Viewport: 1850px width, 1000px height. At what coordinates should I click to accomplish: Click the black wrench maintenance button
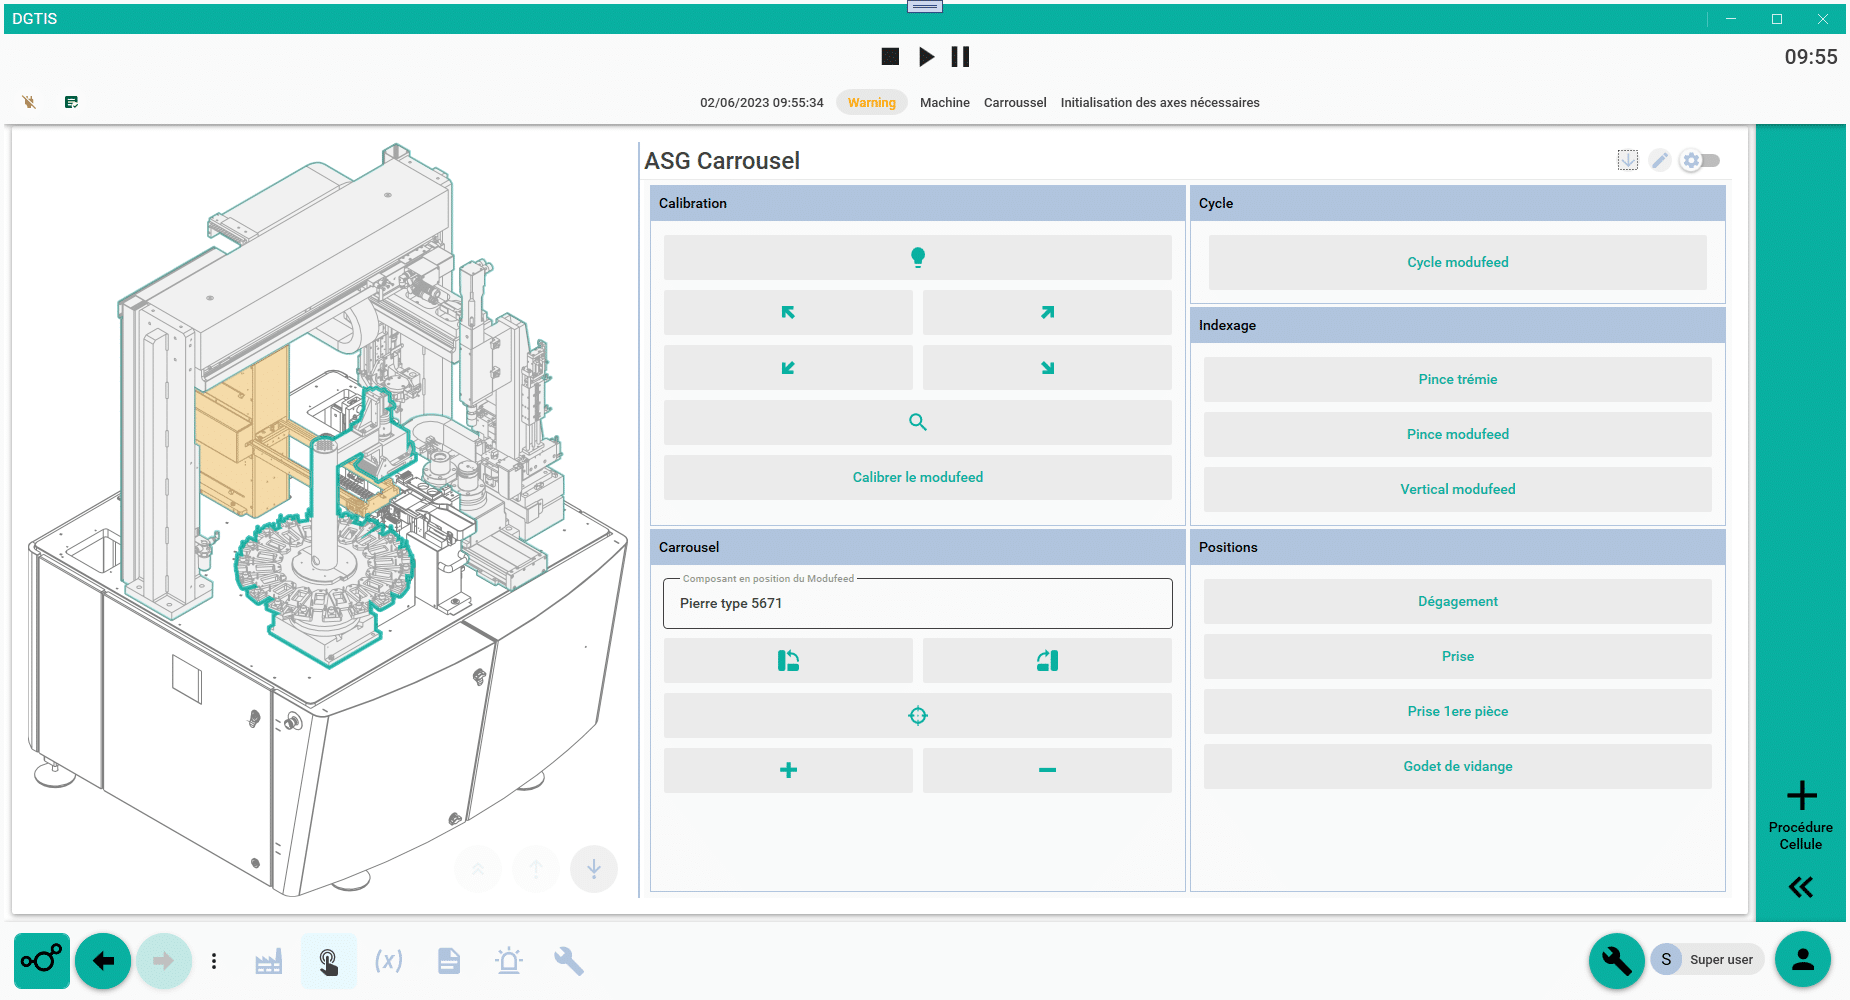pos(1616,960)
